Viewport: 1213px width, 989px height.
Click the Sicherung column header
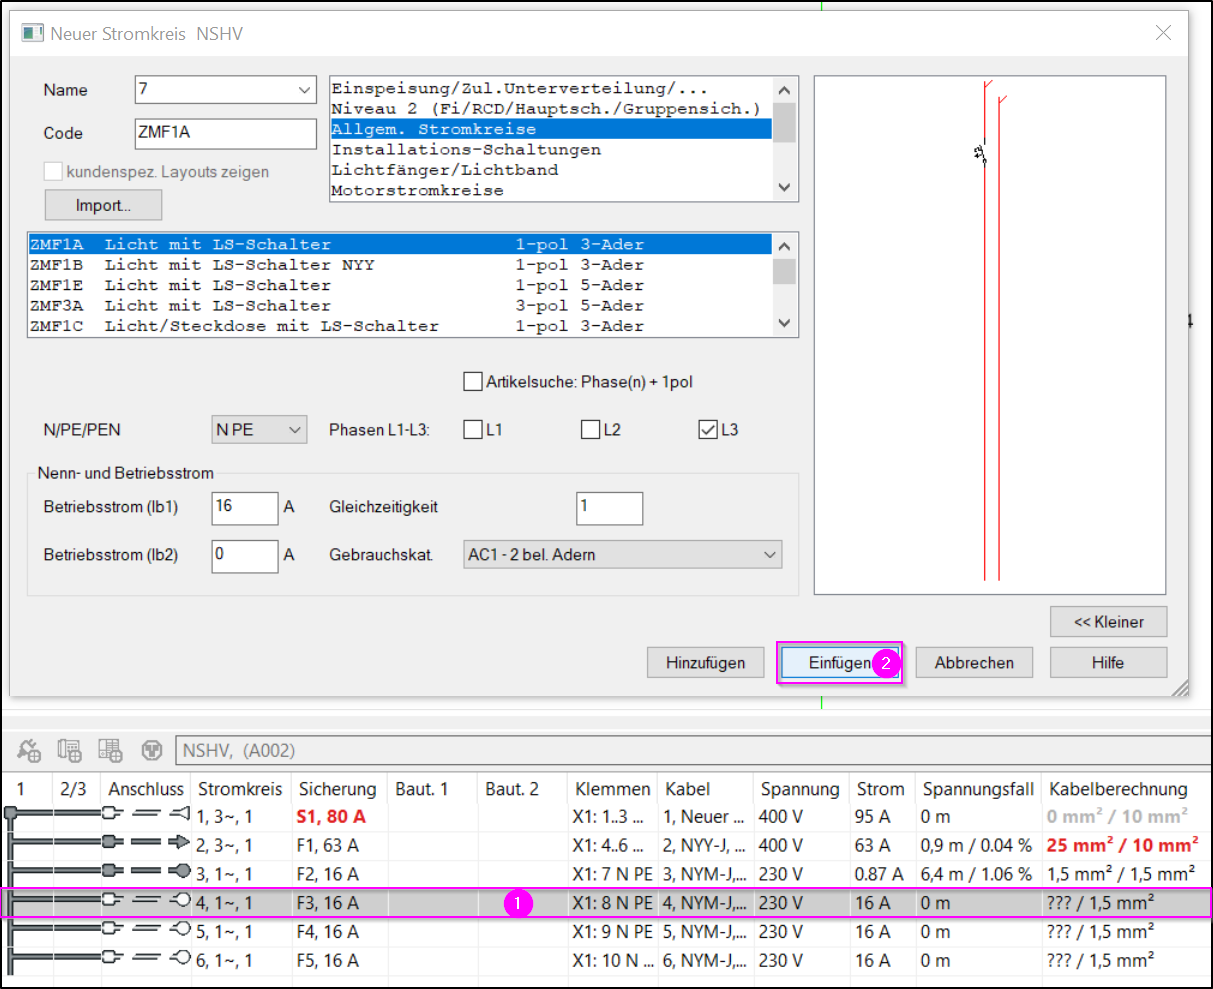(x=338, y=789)
